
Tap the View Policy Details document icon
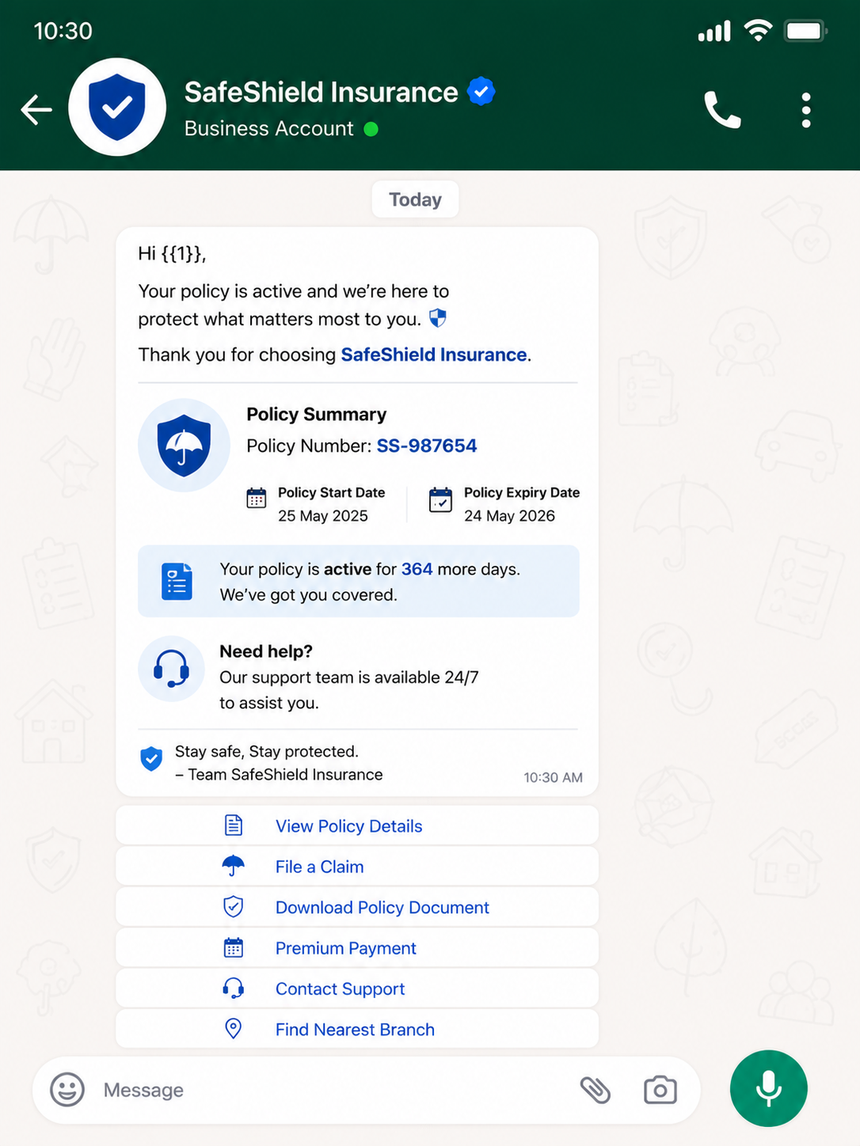[233, 826]
